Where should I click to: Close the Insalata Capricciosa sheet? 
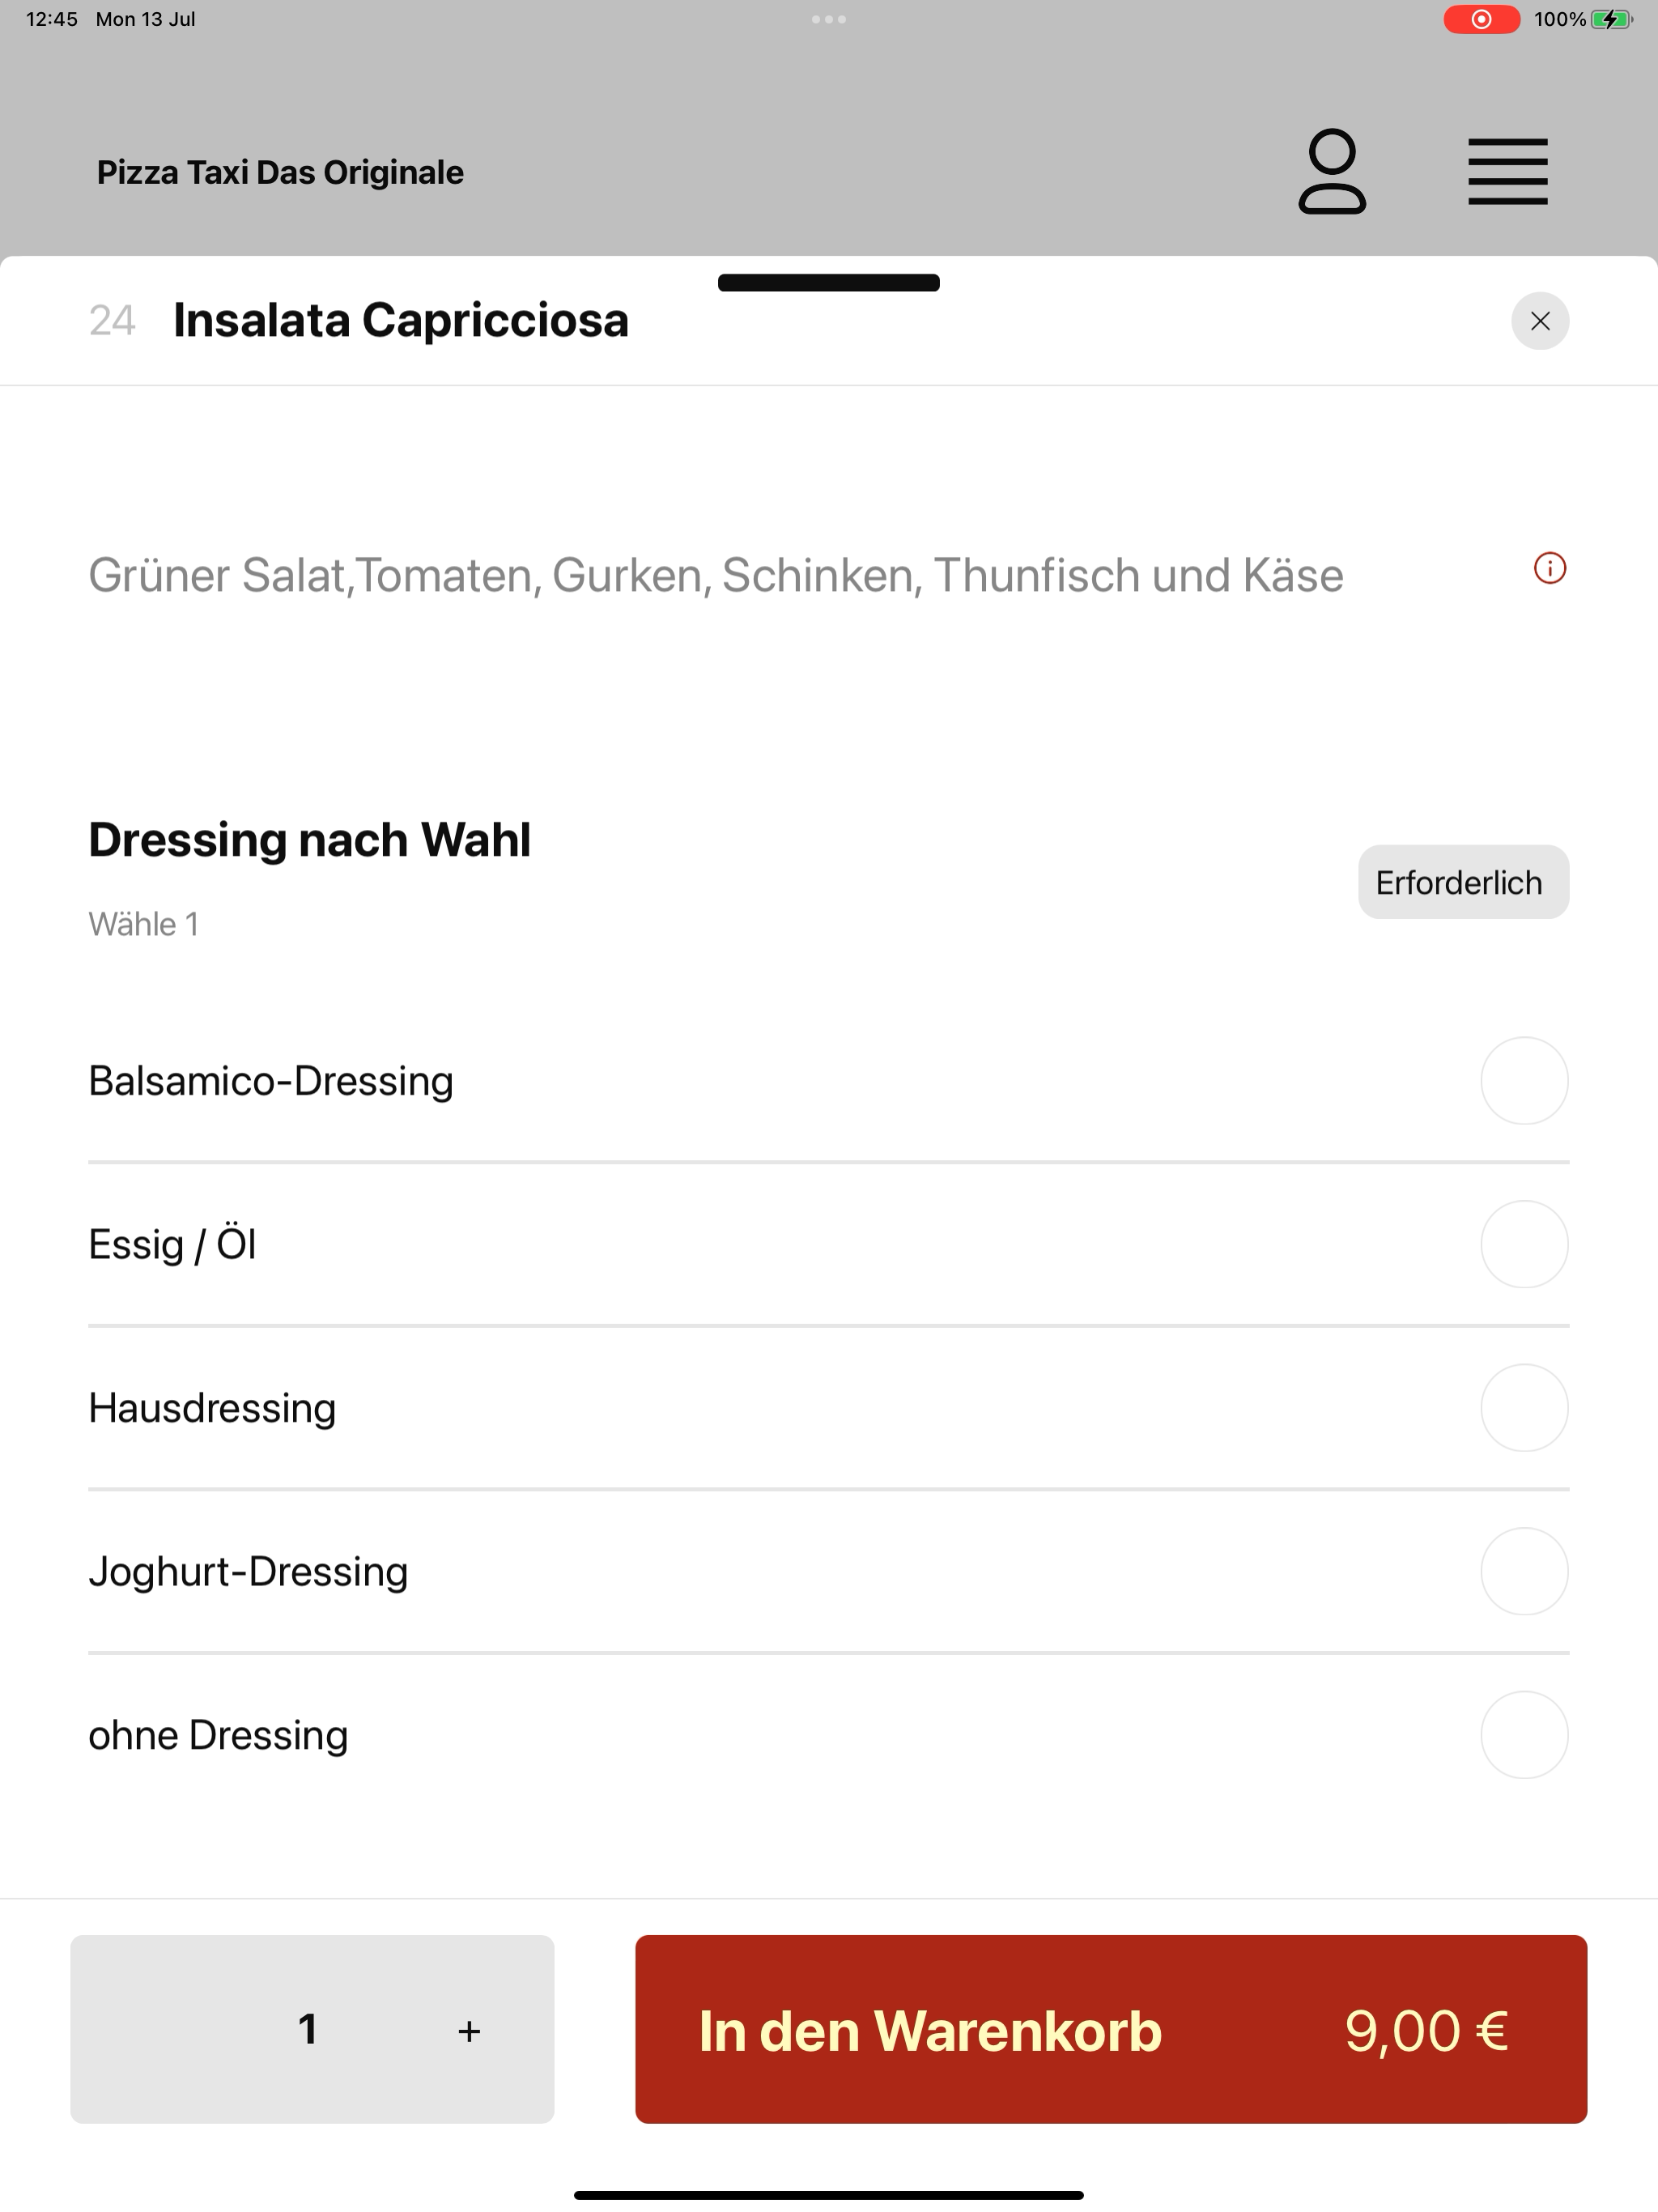click(1540, 321)
